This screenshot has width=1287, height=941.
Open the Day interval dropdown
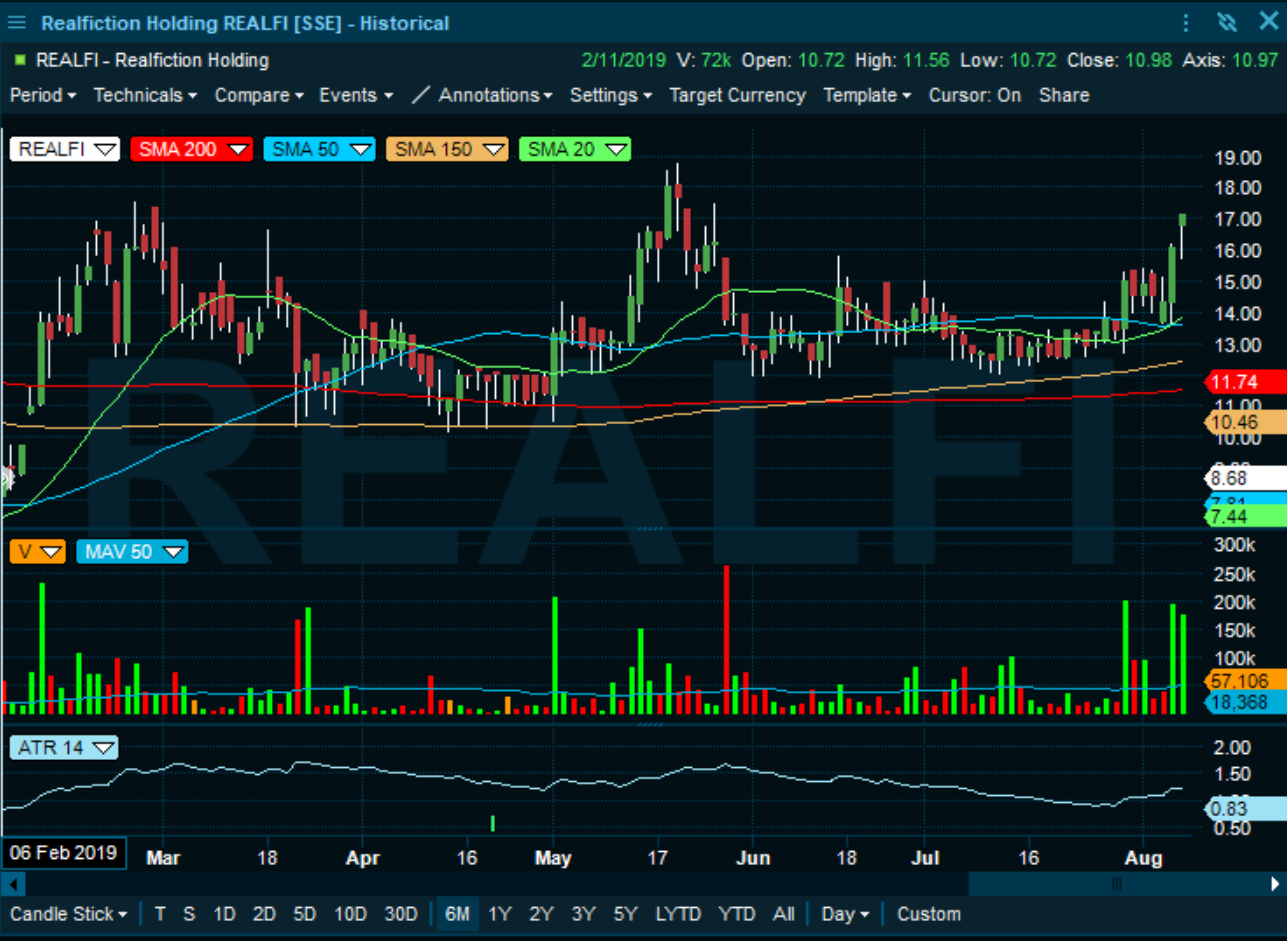pyautogui.click(x=845, y=914)
